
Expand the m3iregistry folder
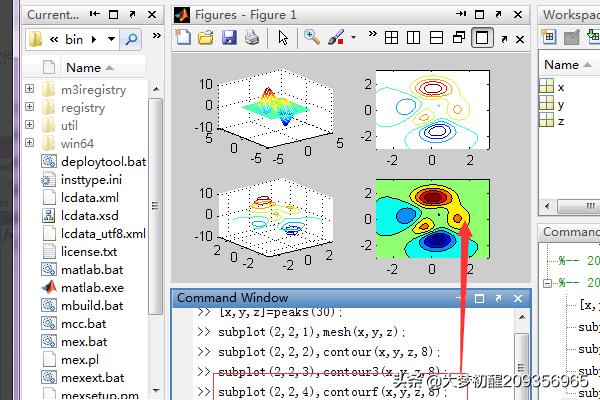[x=31, y=90]
